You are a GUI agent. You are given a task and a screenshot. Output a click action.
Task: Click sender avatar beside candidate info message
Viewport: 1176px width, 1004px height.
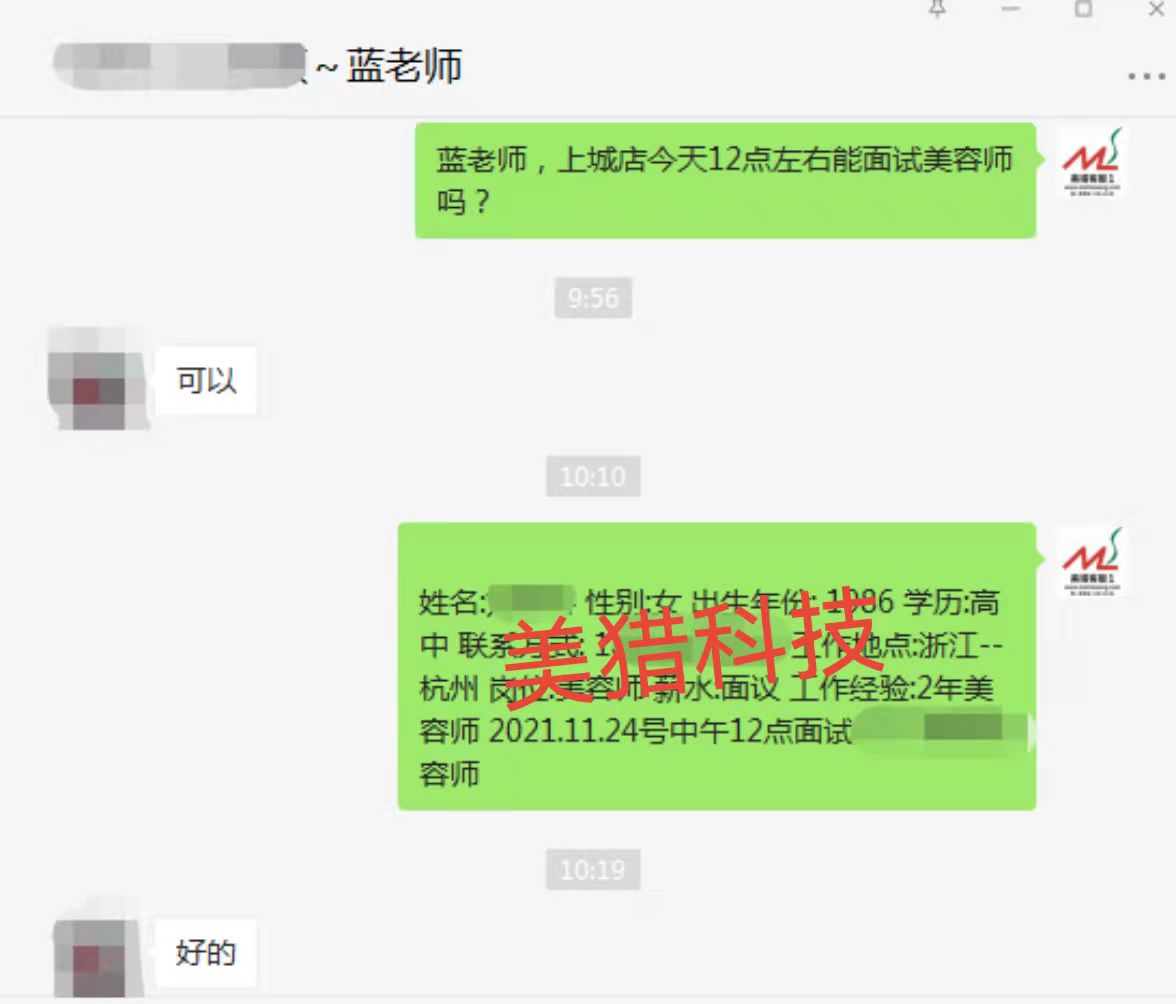point(1092,562)
